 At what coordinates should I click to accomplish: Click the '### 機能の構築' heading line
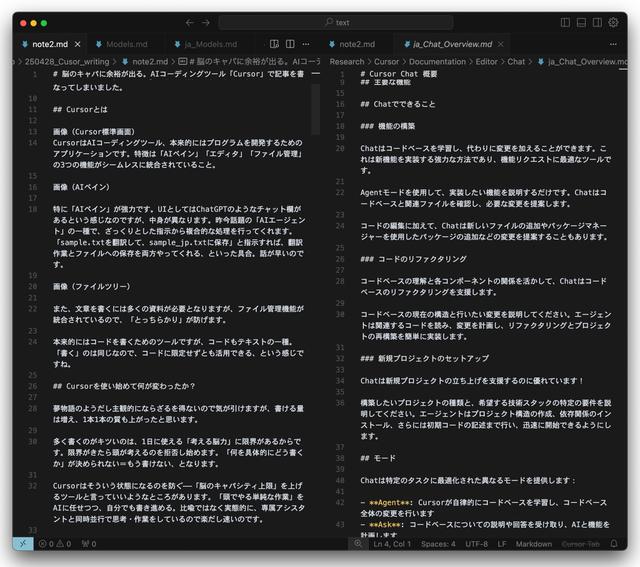coord(387,126)
